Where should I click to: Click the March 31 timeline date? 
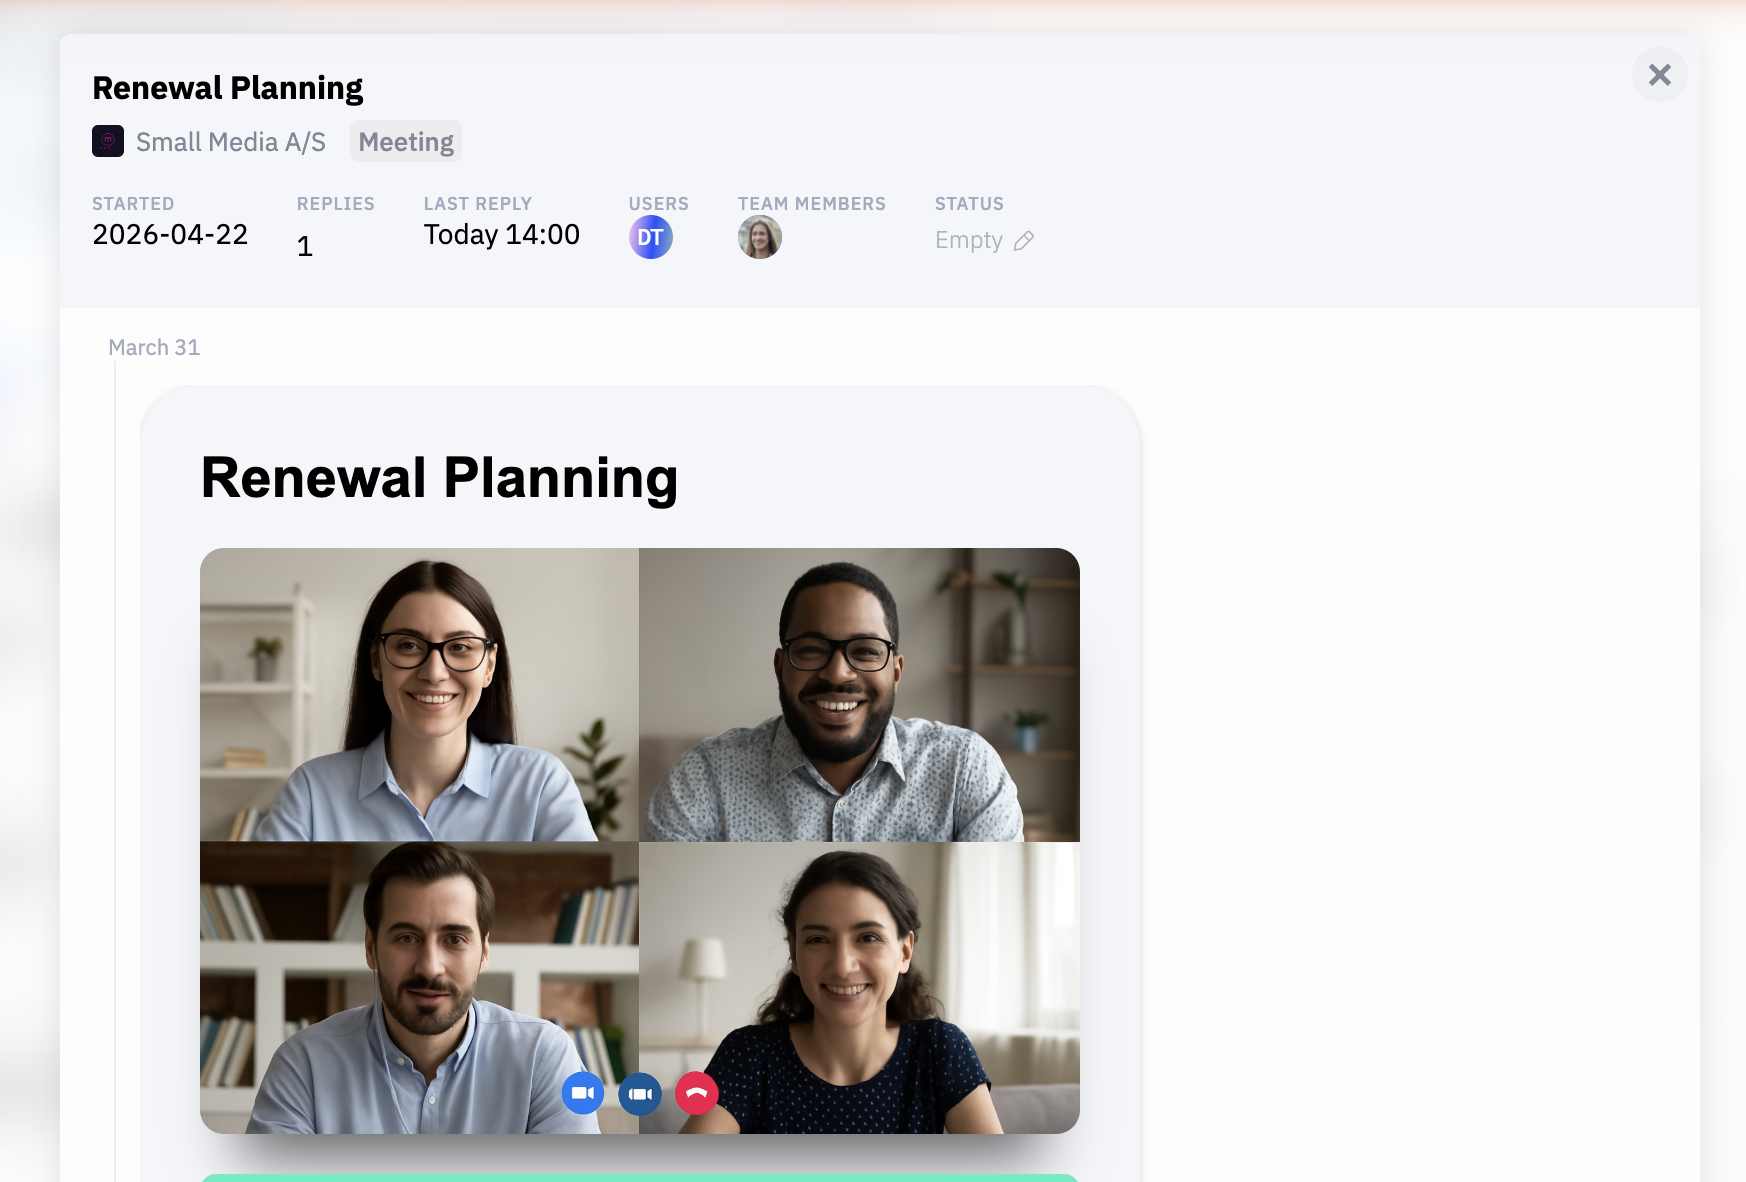[x=154, y=347]
